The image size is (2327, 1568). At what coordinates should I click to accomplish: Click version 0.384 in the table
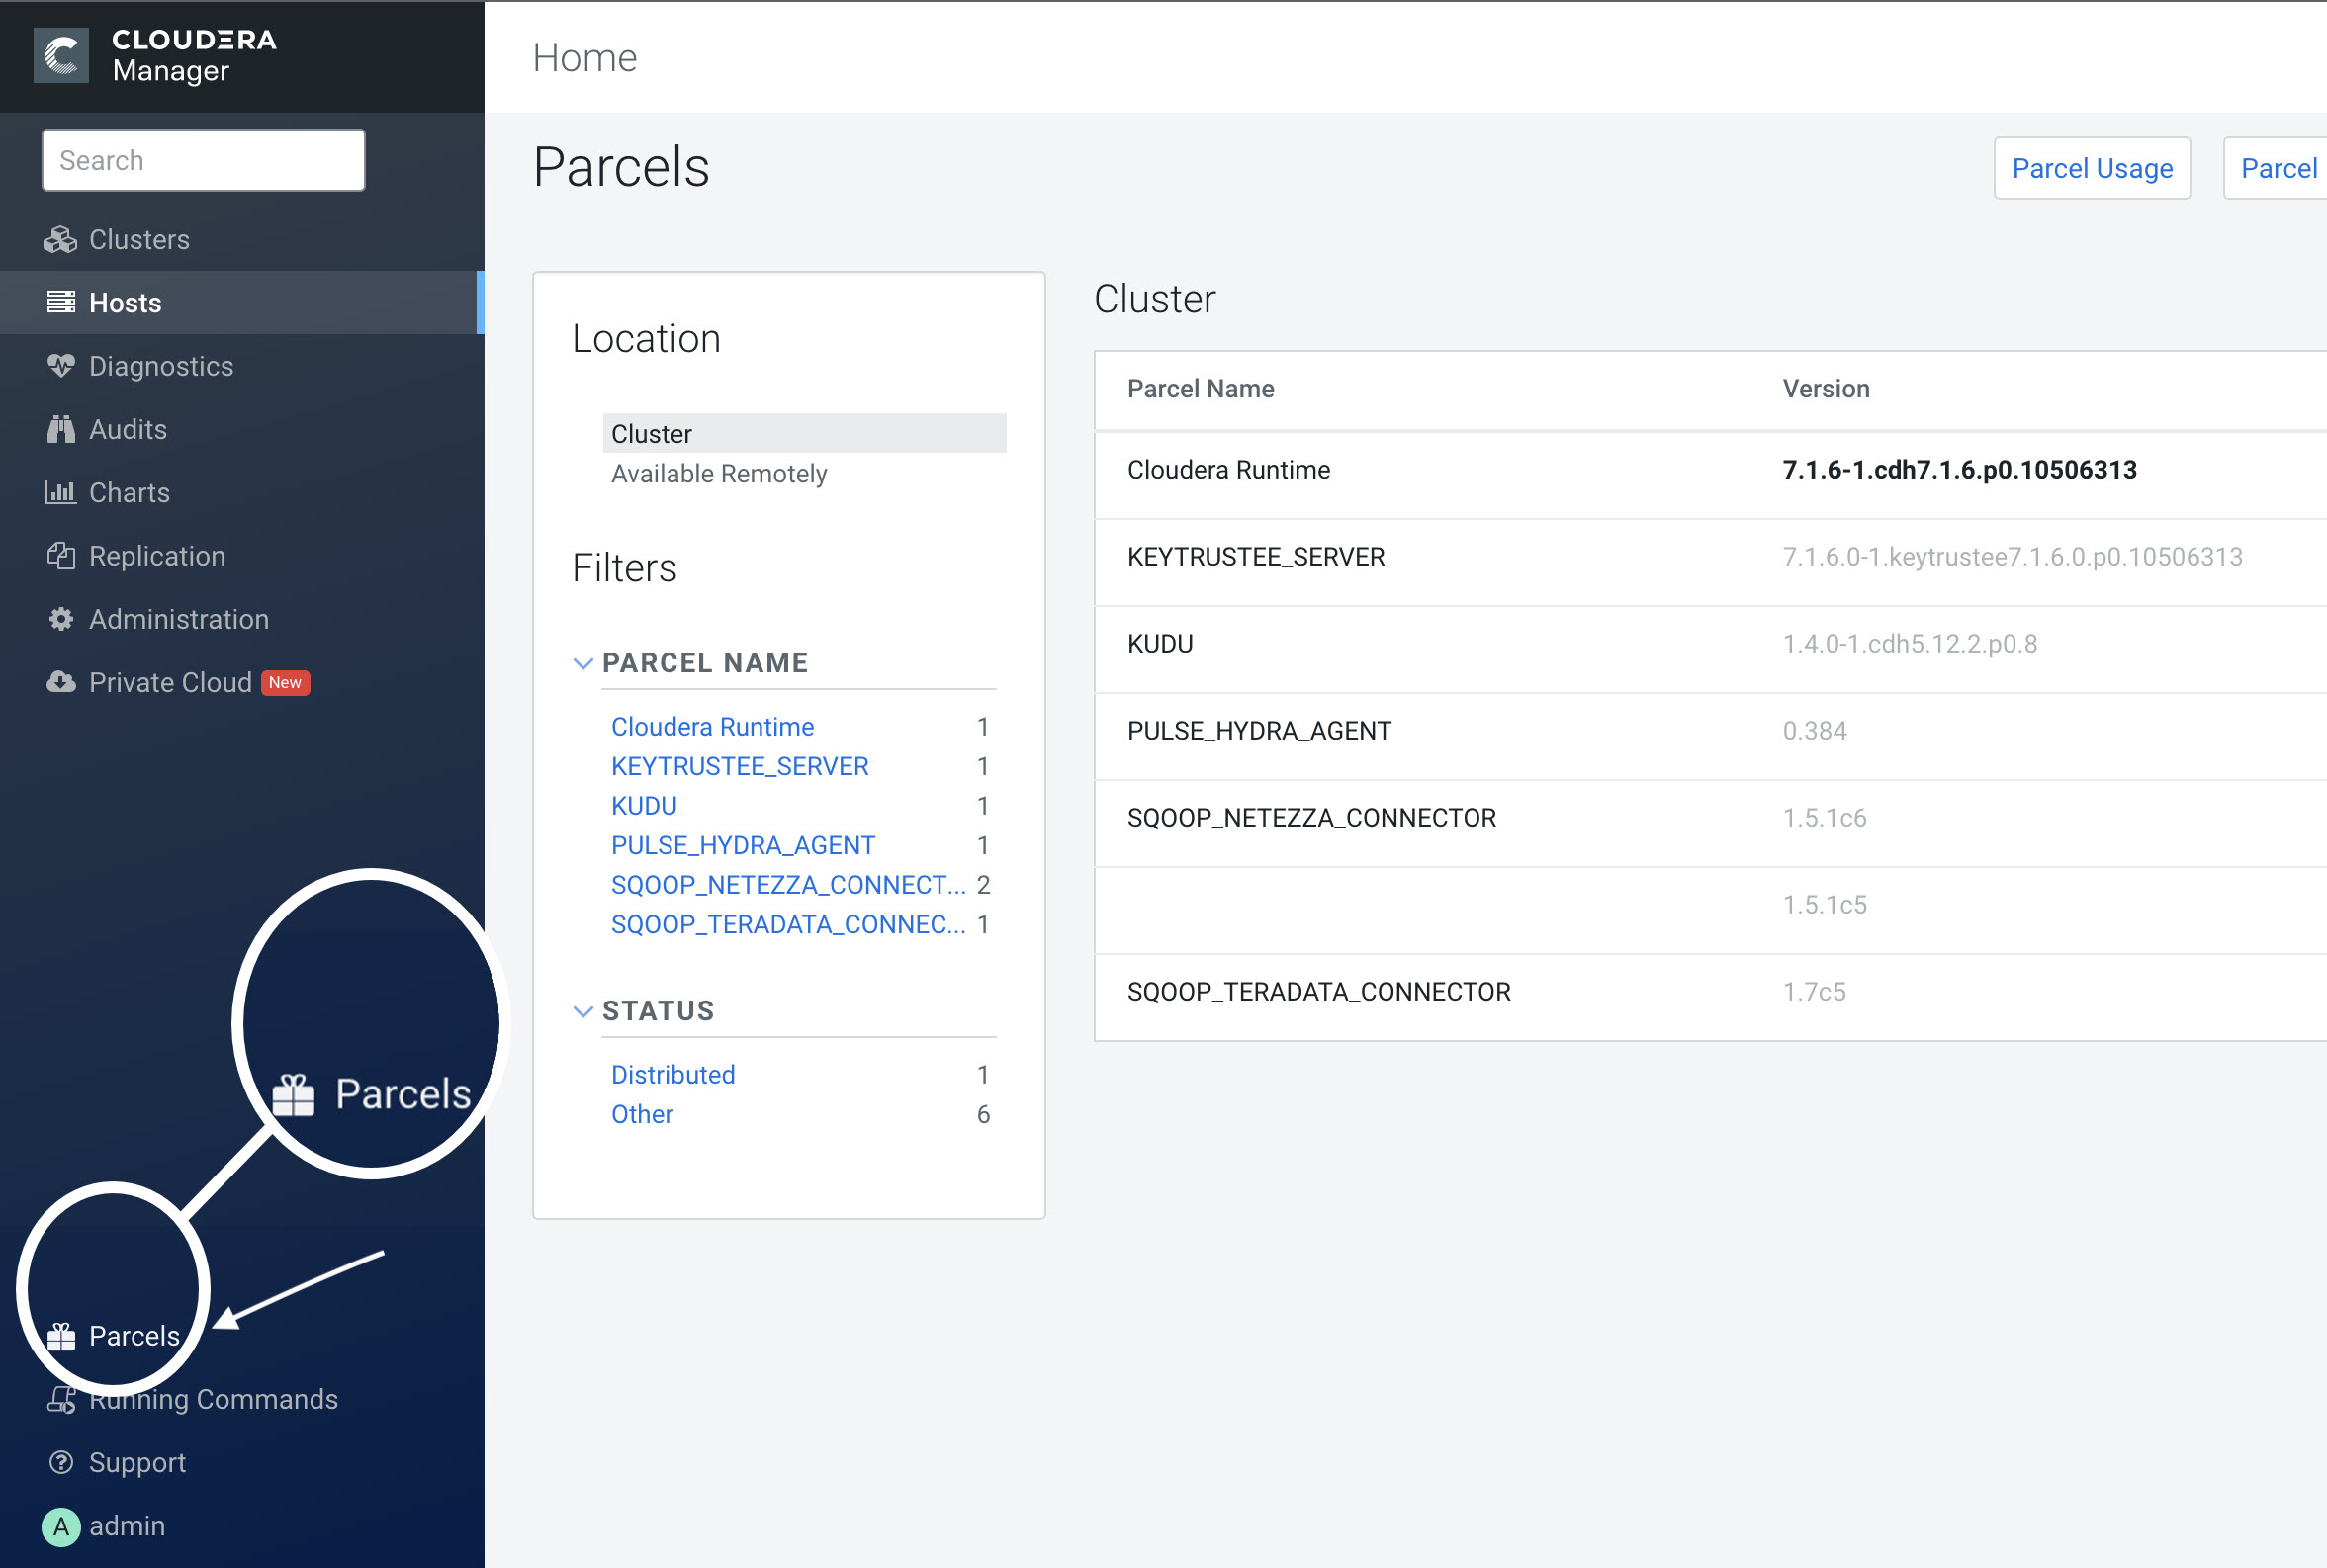tap(1814, 730)
